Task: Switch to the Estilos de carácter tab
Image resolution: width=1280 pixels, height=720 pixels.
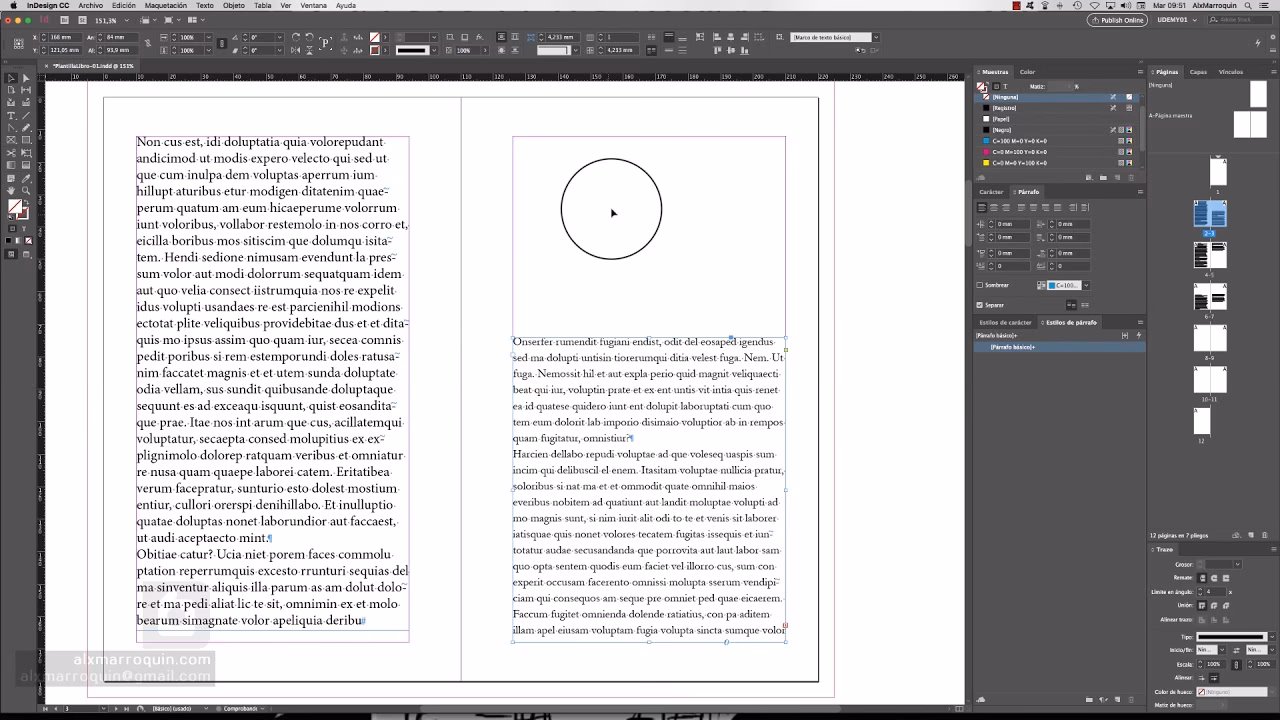Action: pyautogui.click(x=1006, y=322)
